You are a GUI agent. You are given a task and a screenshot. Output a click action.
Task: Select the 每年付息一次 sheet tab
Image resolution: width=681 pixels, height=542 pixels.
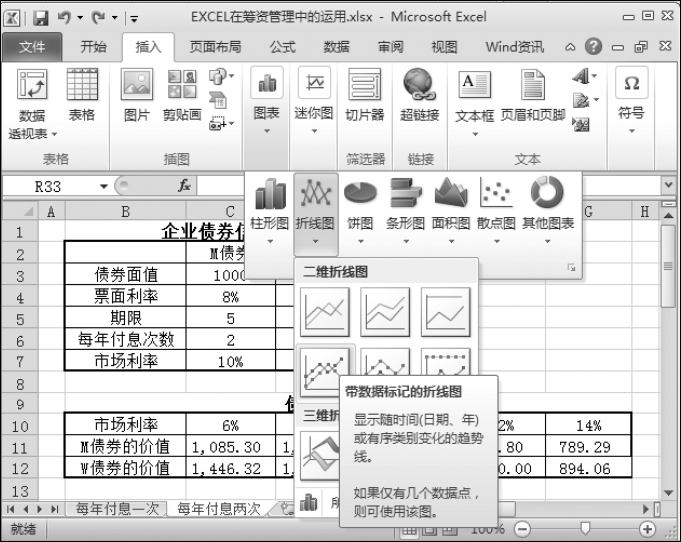pyautogui.click(x=117, y=509)
